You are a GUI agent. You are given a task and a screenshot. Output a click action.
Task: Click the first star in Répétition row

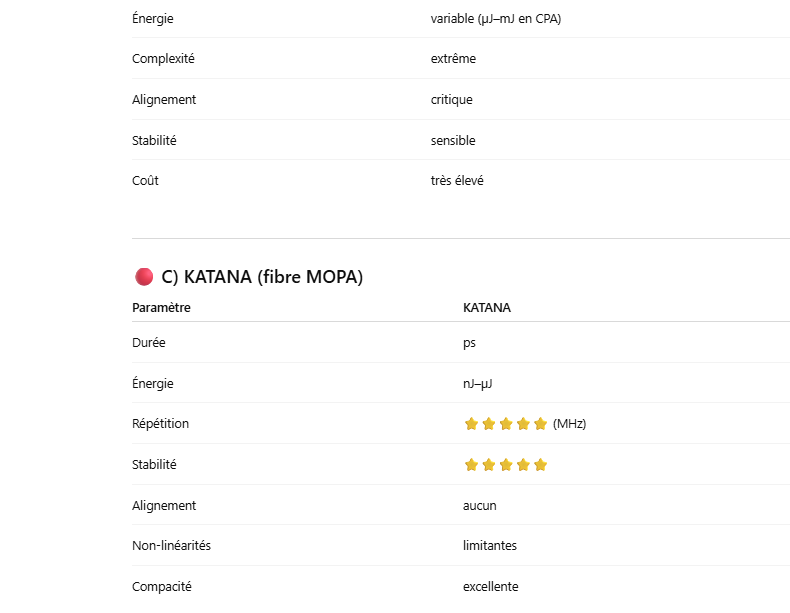(x=471, y=424)
